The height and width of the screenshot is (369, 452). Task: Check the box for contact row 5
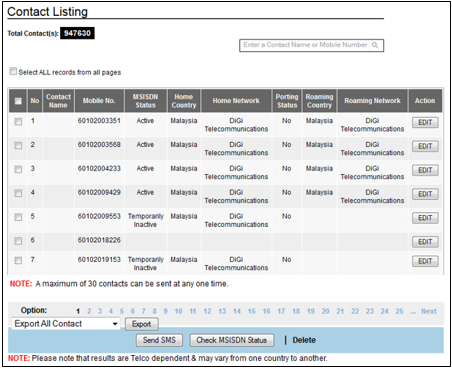coord(18,217)
